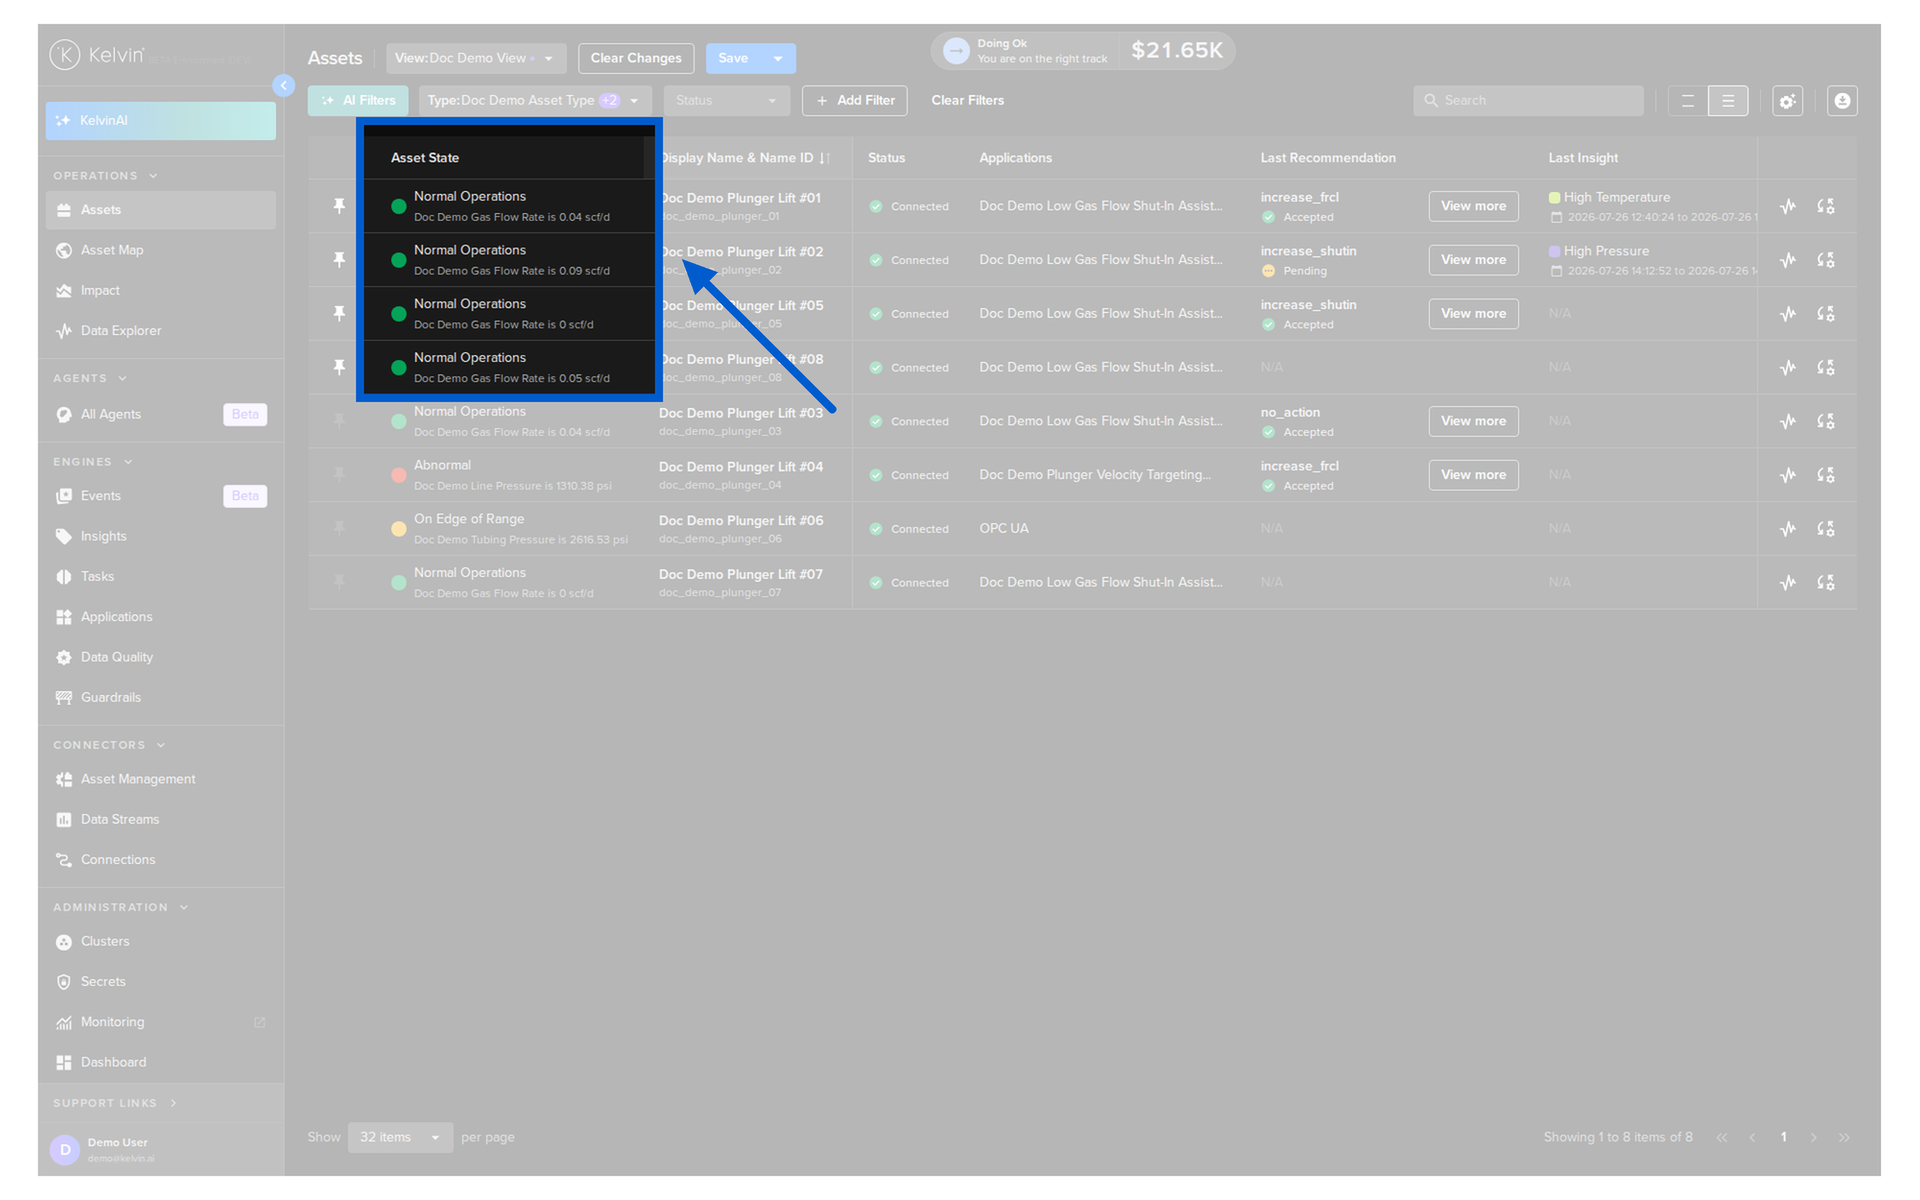Pin the Doc Demo Plunger Lift #04 row
The width and height of the screenshot is (1920, 1200).
coord(339,475)
